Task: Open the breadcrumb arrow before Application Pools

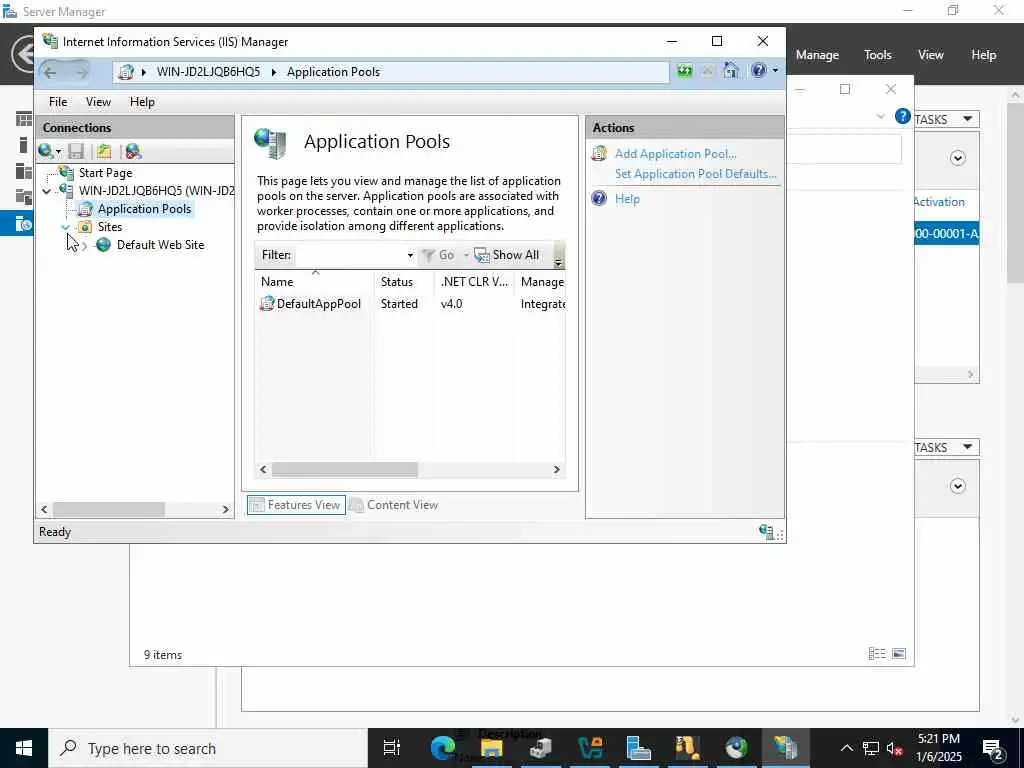Action: click(274, 72)
